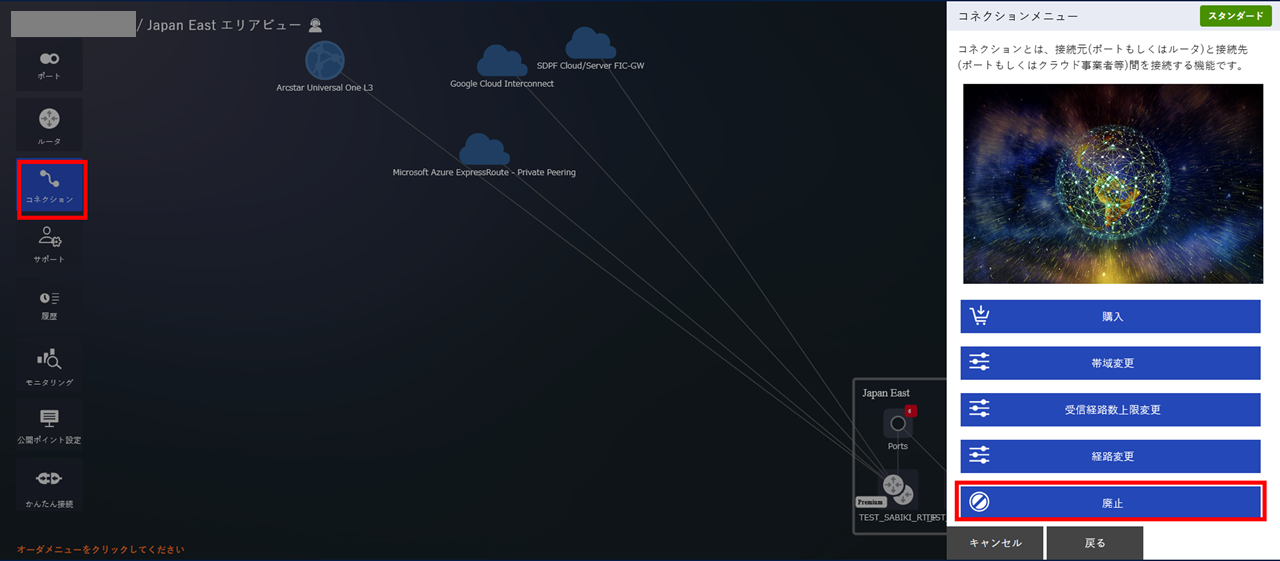Open the ルータ (Router) sidebar menu
The width and height of the screenshot is (1280, 561).
point(49,125)
